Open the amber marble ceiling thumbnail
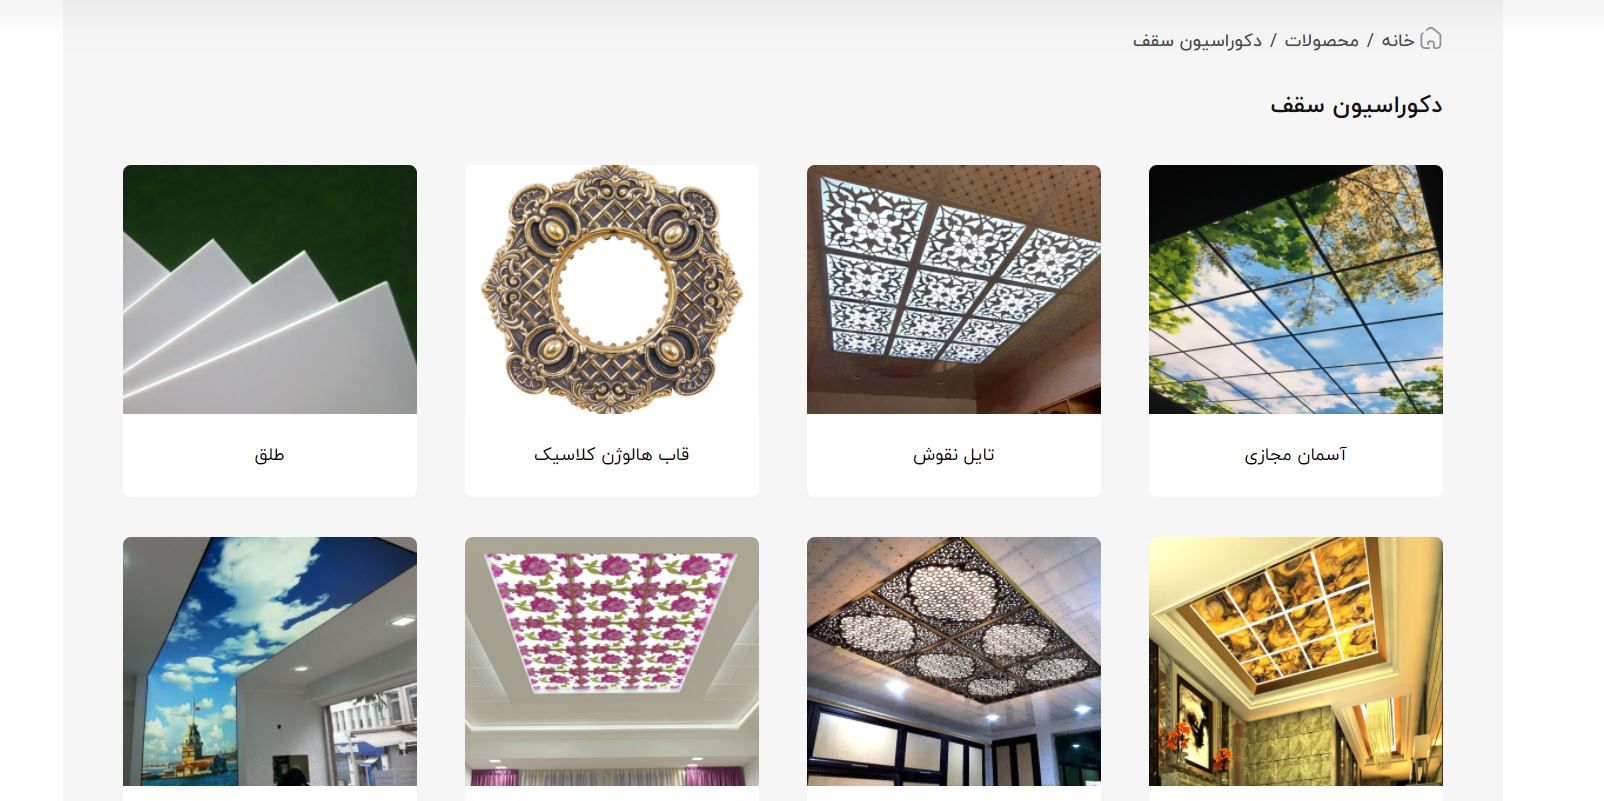This screenshot has width=1604, height=801. 1295,661
